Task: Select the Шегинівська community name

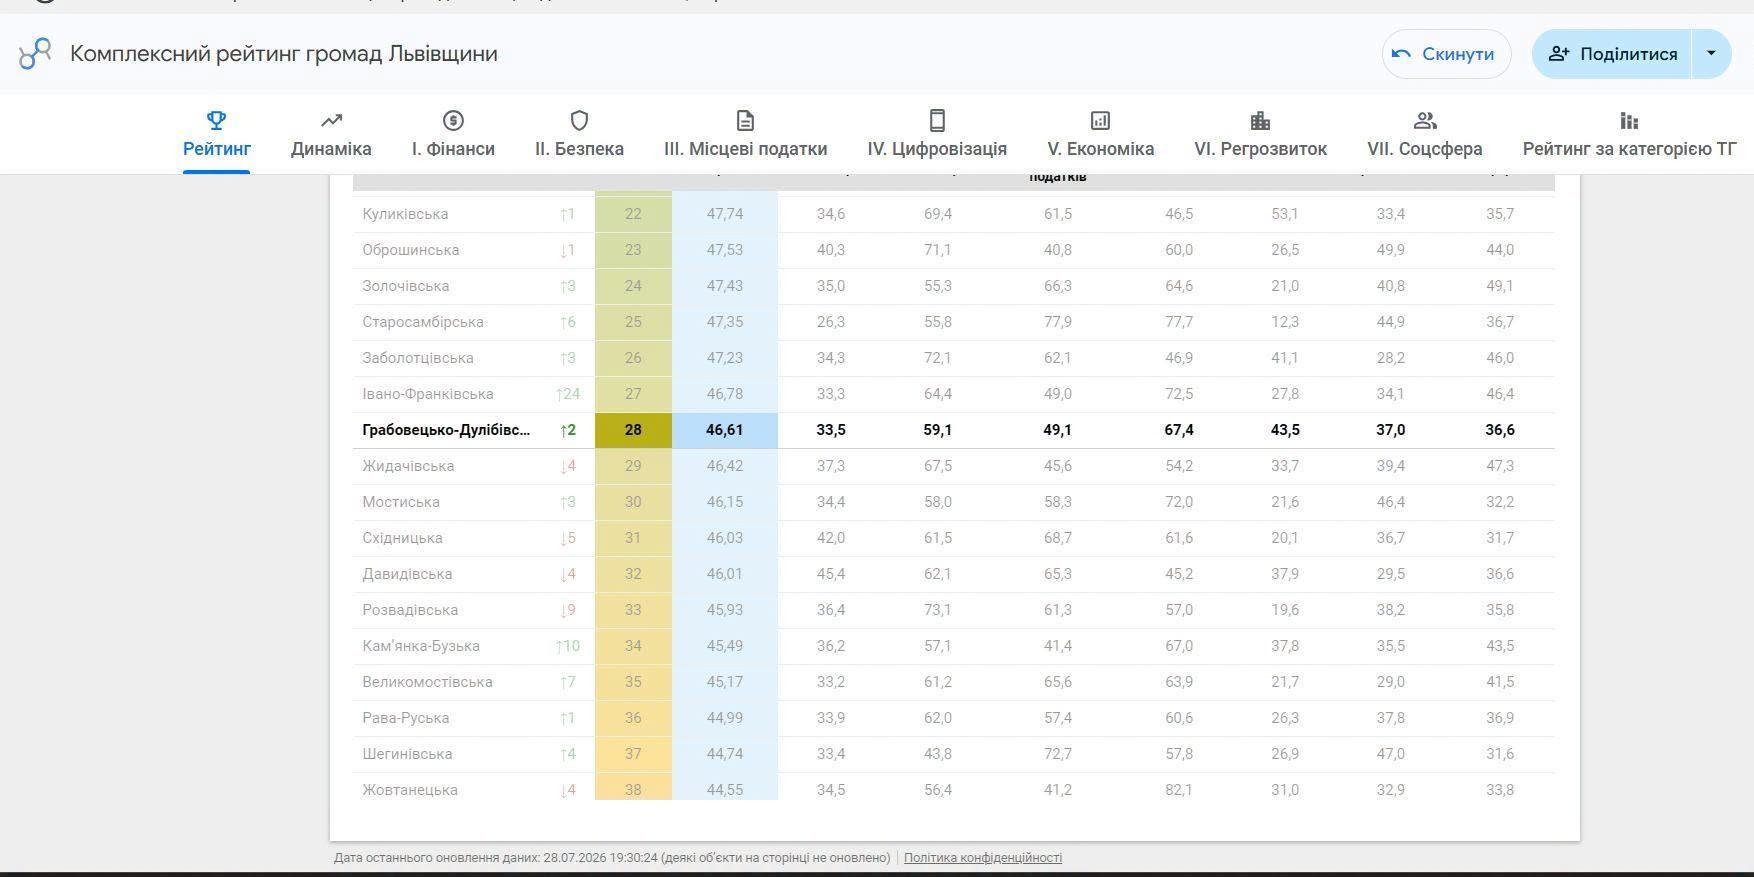Action: click(x=407, y=754)
